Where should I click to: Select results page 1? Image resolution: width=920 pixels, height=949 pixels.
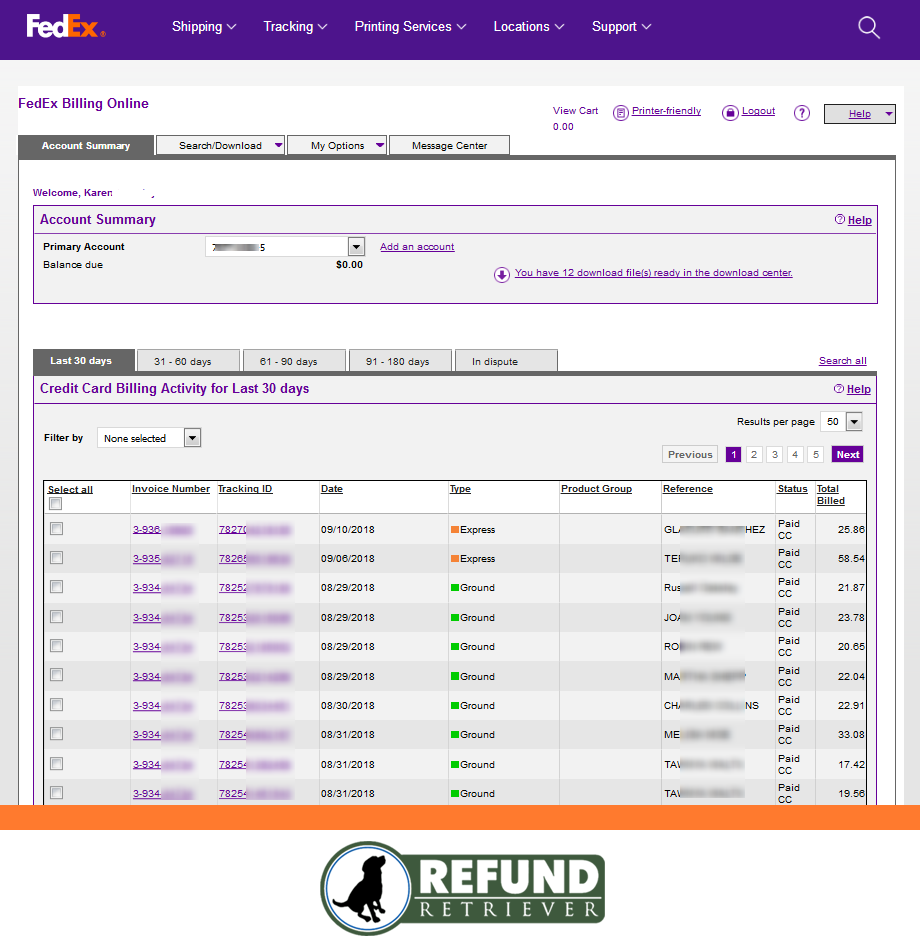(x=733, y=455)
